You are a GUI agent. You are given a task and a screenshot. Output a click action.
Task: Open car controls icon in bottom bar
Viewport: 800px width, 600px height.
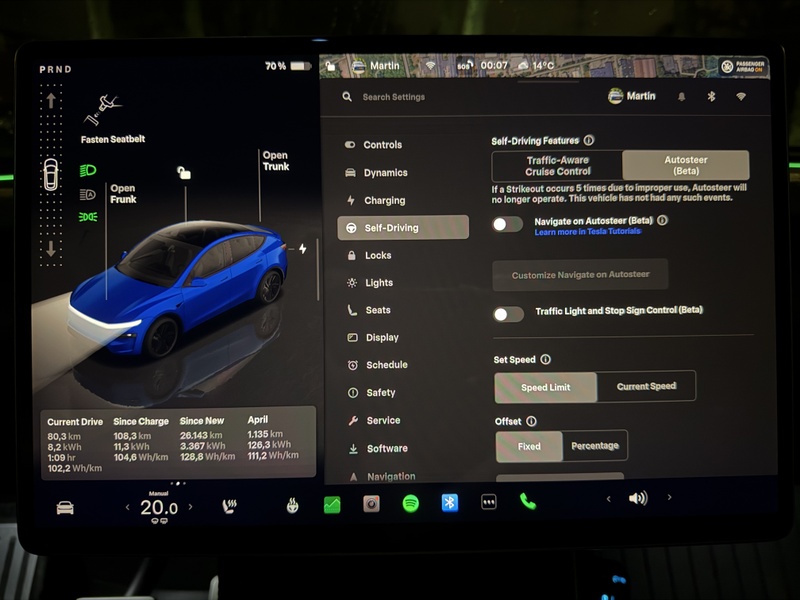65,508
